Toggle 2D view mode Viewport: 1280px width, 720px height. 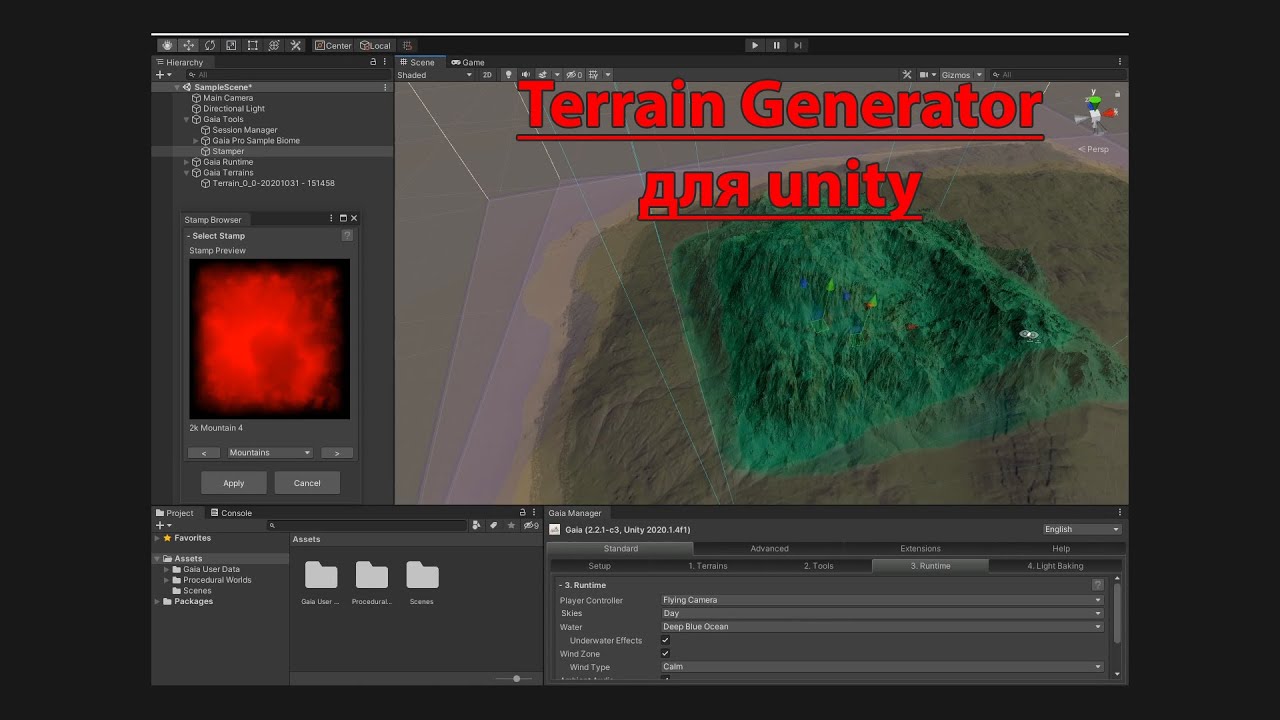click(x=487, y=75)
